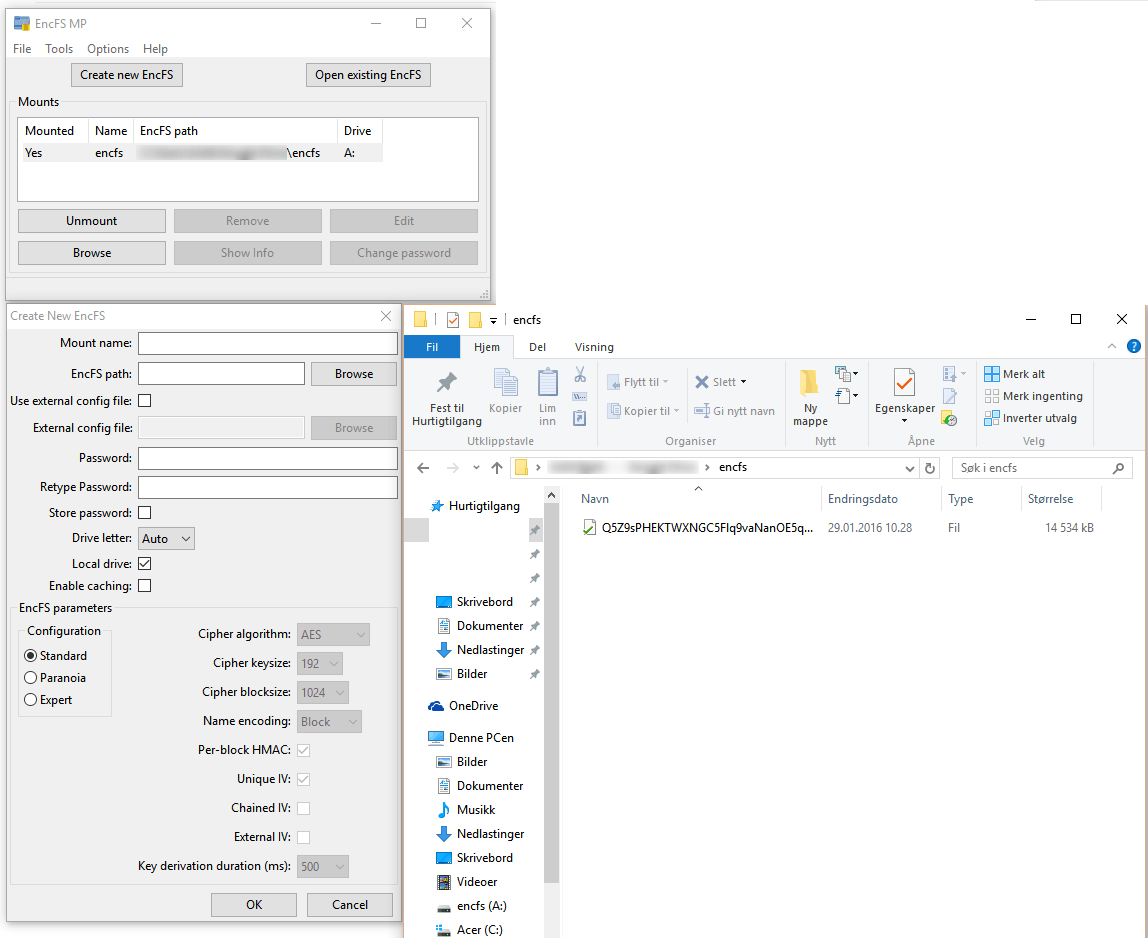Open the Tools menu in EncFS MP

pyautogui.click(x=59, y=49)
